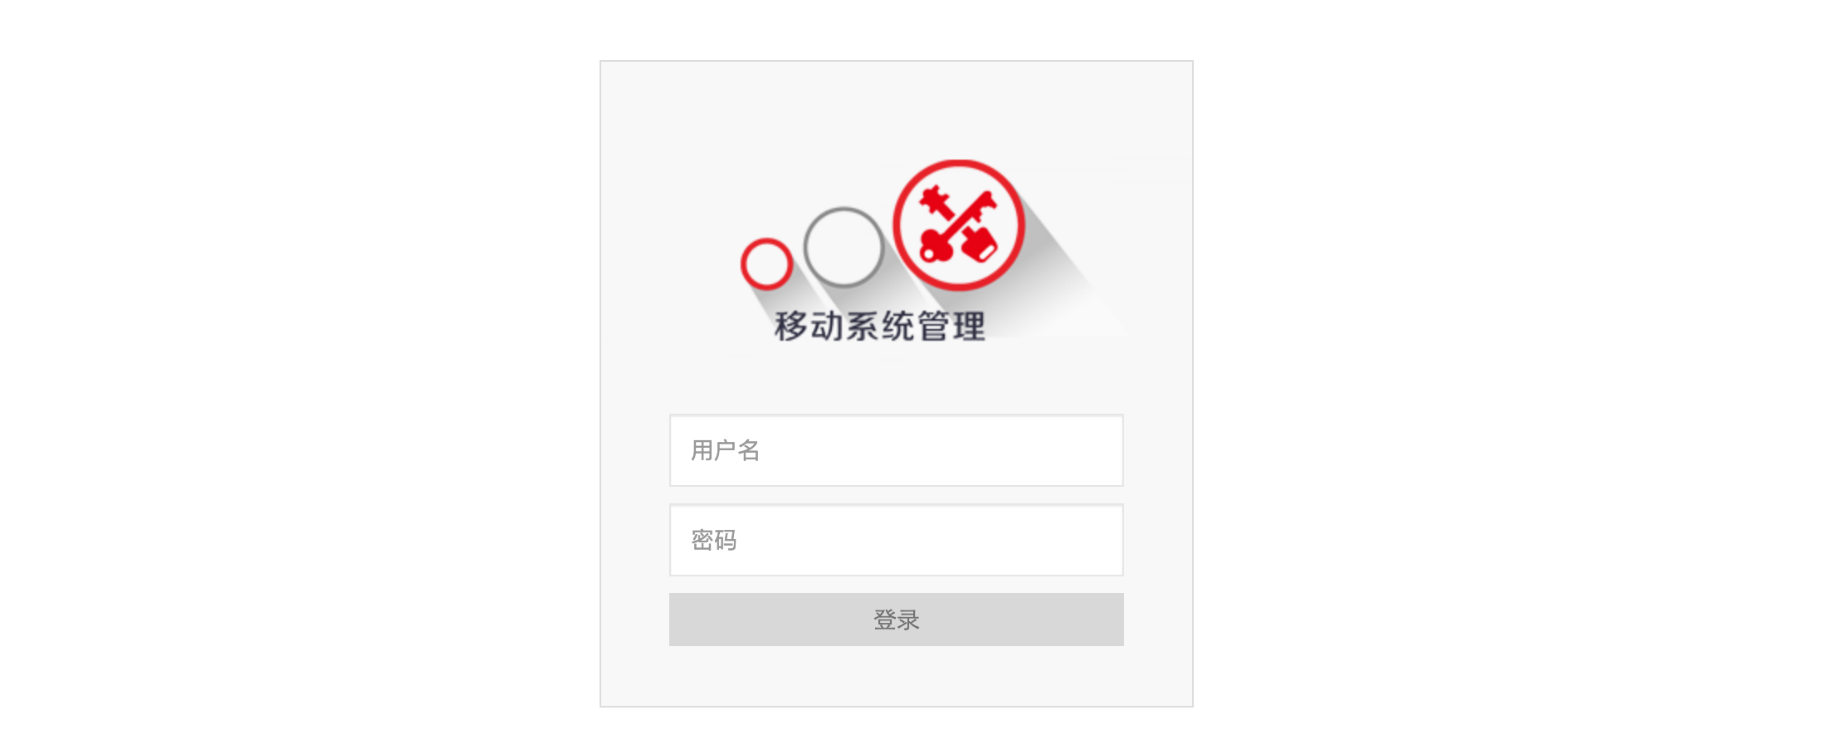This screenshot has width=1828, height=752.
Task: Click the red outer ring of key logo
Action: [x=958, y=165]
